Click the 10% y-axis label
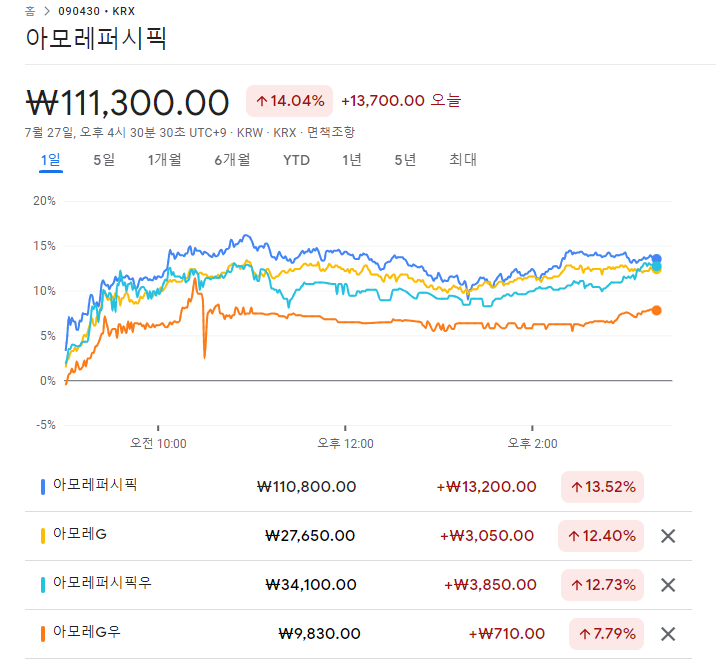Image resolution: width=716 pixels, height=659 pixels. (44, 291)
